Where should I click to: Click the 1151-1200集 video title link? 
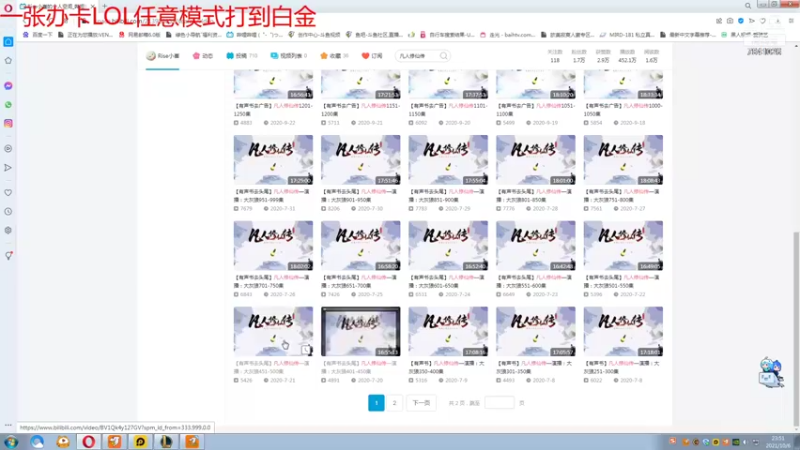(361, 110)
